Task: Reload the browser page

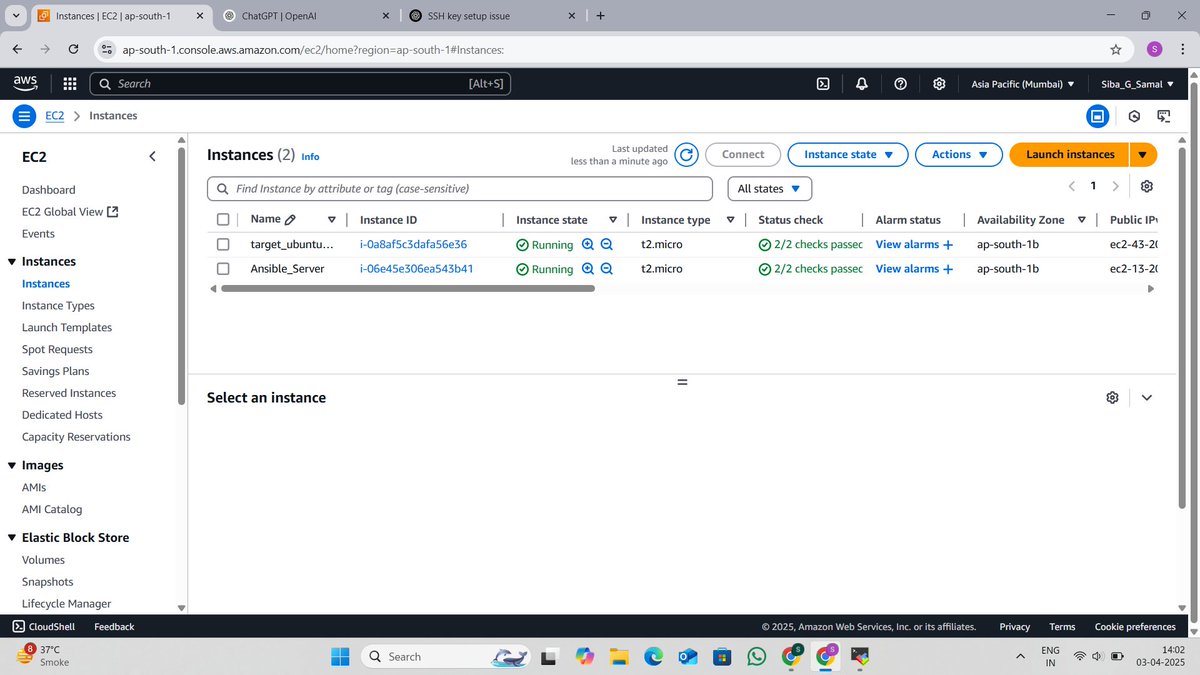Action: click(x=74, y=49)
